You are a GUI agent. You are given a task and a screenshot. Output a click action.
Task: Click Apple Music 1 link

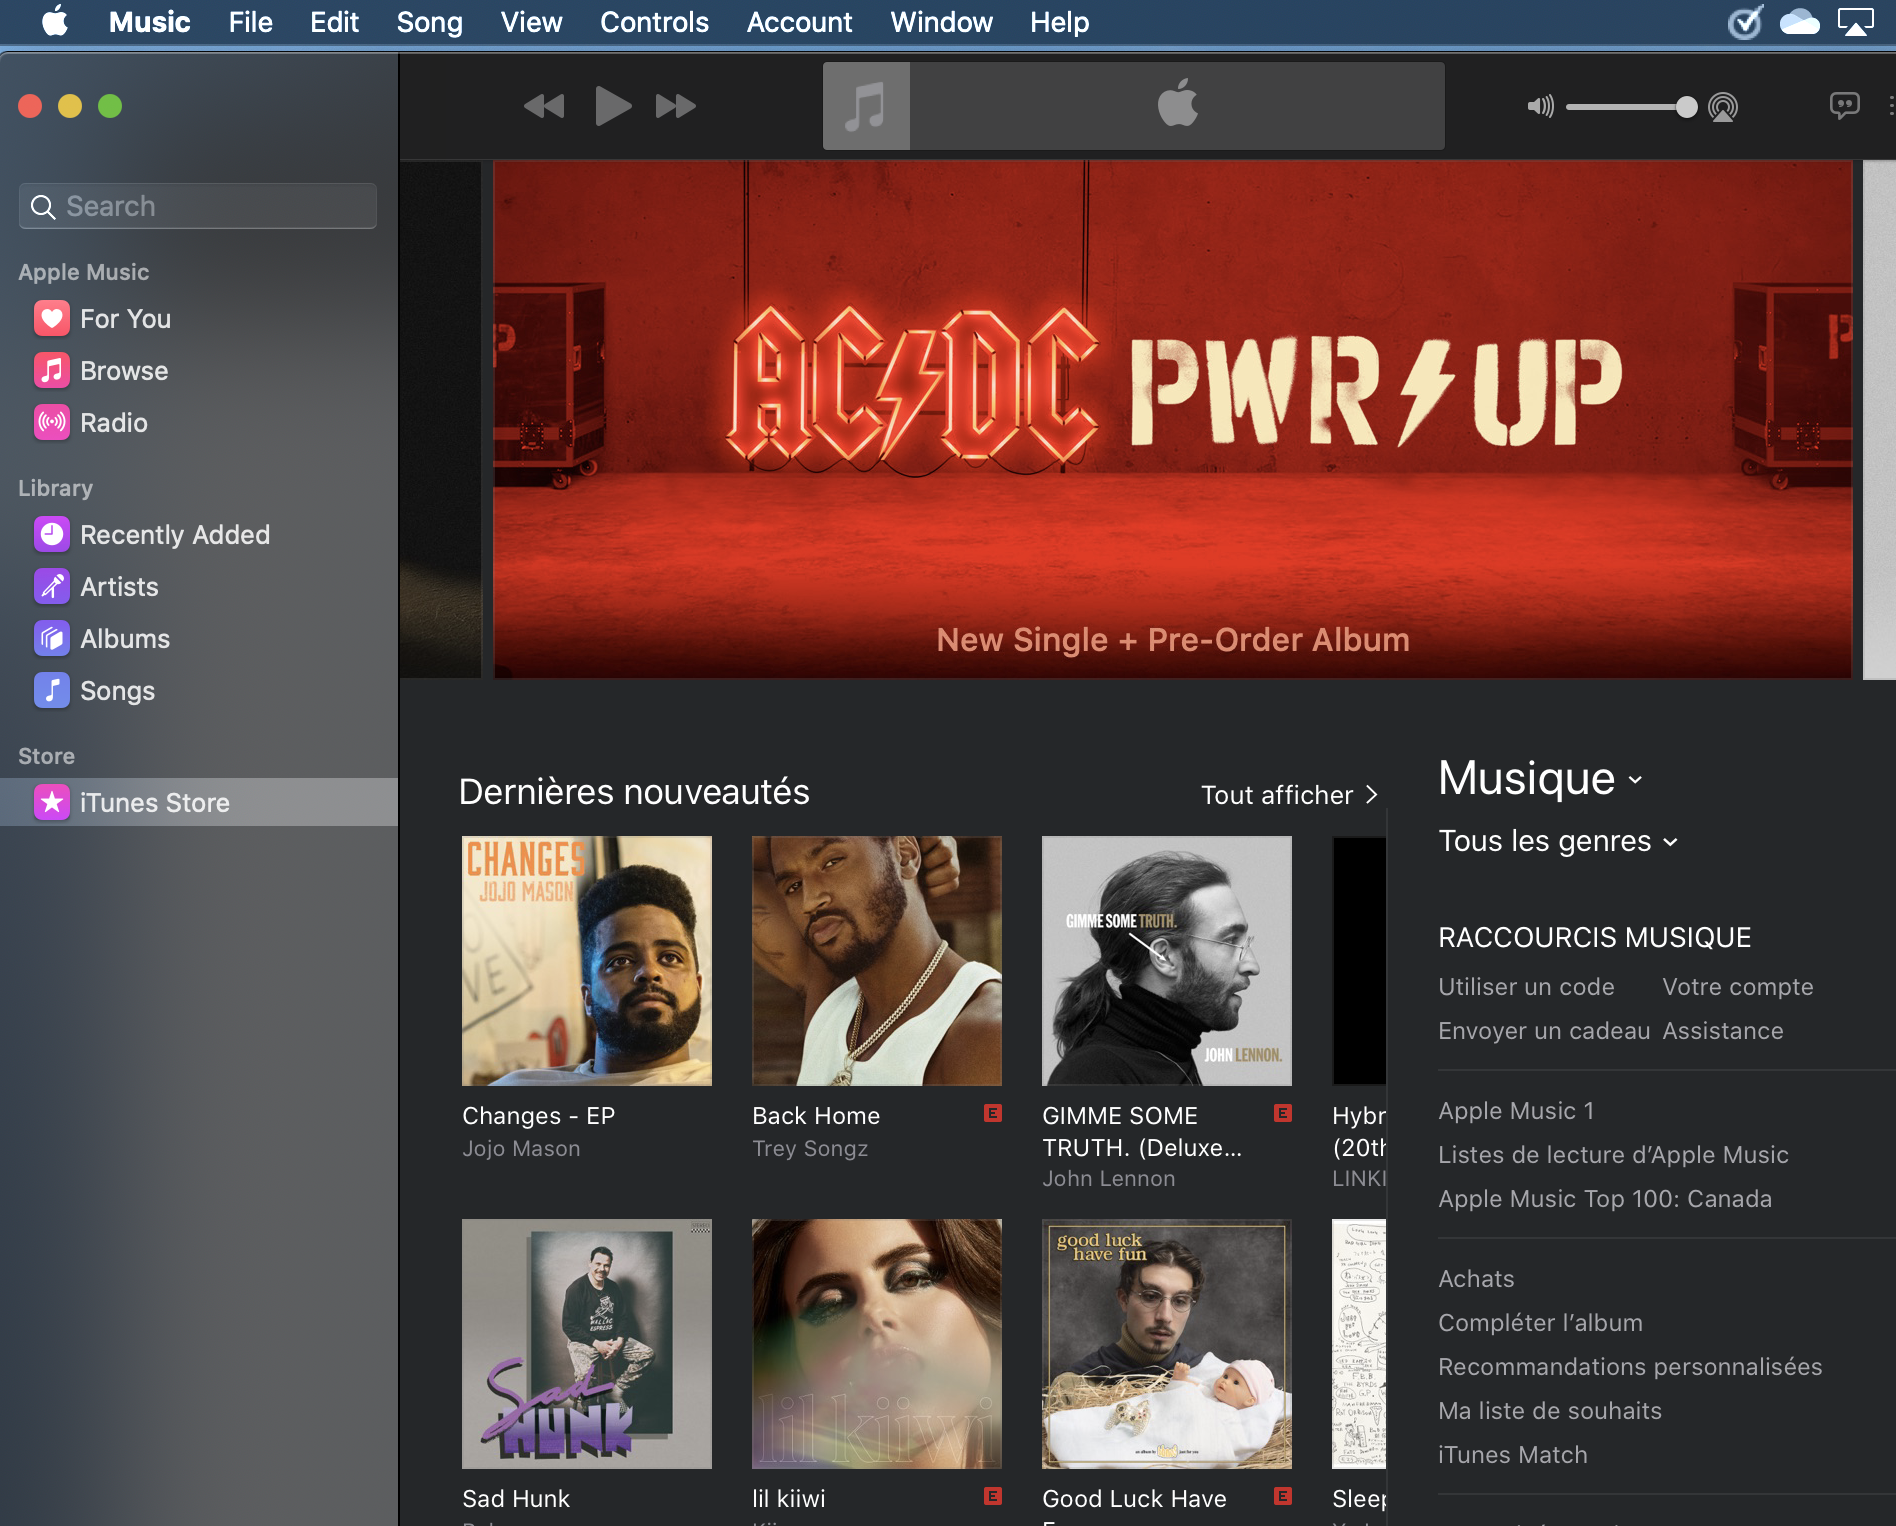click(x=1516, y=1111)
